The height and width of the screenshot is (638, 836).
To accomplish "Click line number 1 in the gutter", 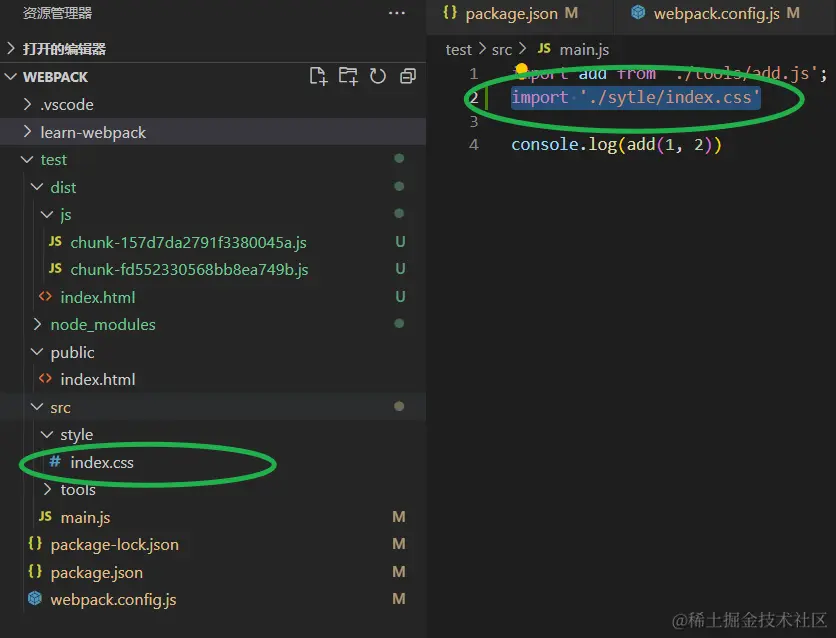I will pyautogui.click(x=473, y=74).
